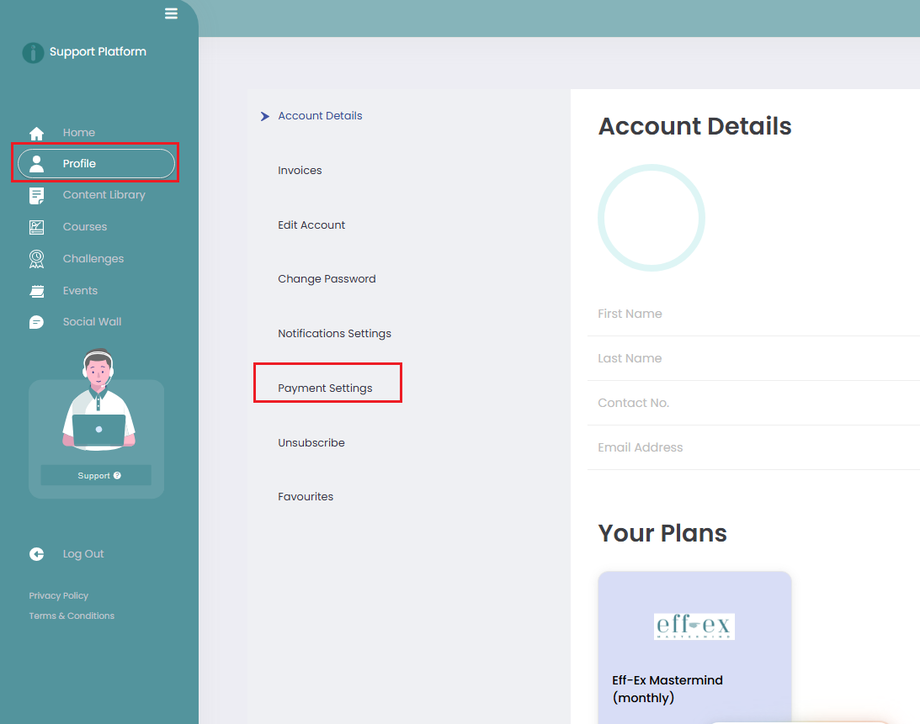Open the Terms & Conditions link

tap(72, 615)
